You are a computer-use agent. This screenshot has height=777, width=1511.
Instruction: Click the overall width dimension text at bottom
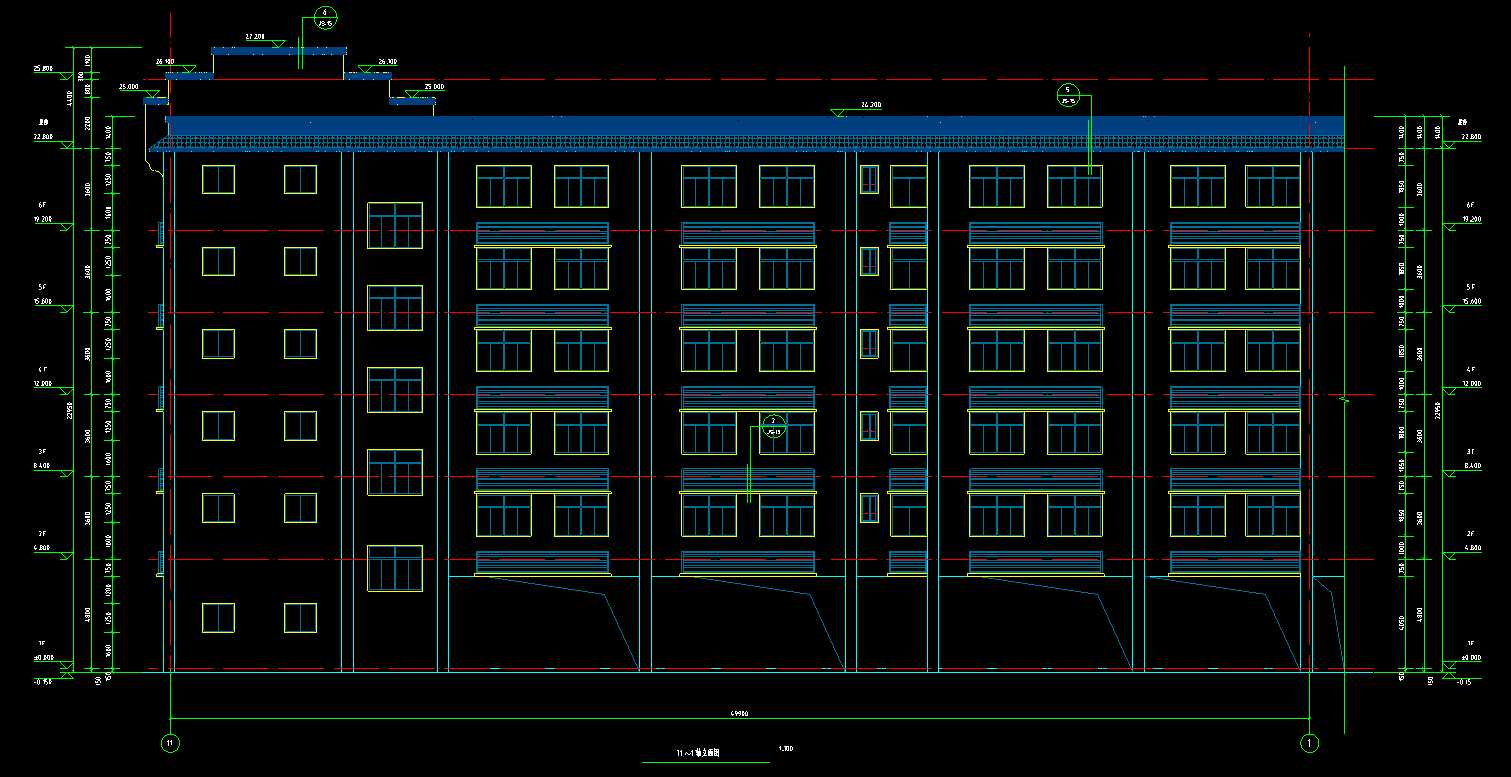pyautogui.click(x=740, y=713)
